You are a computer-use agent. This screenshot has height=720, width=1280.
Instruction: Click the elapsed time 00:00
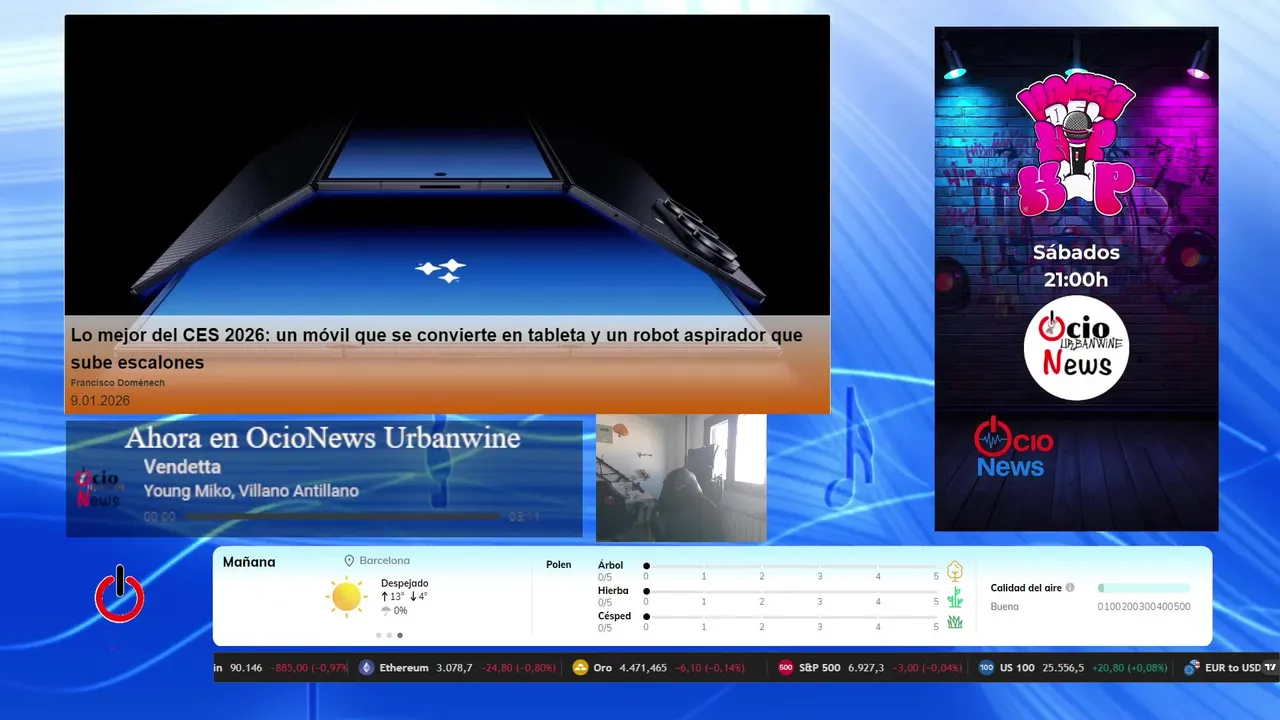click(159, 517)
